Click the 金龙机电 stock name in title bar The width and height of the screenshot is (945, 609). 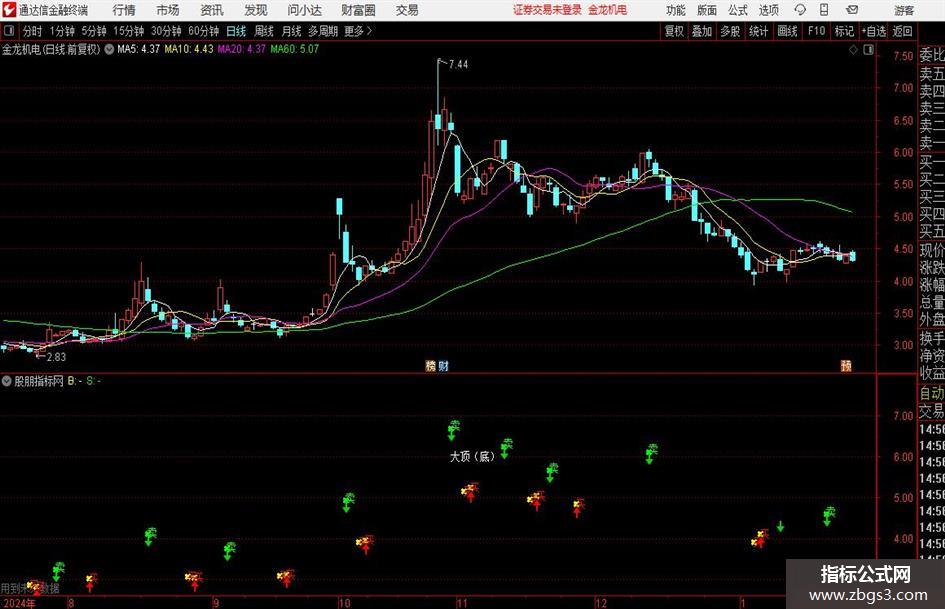[608, 10]
